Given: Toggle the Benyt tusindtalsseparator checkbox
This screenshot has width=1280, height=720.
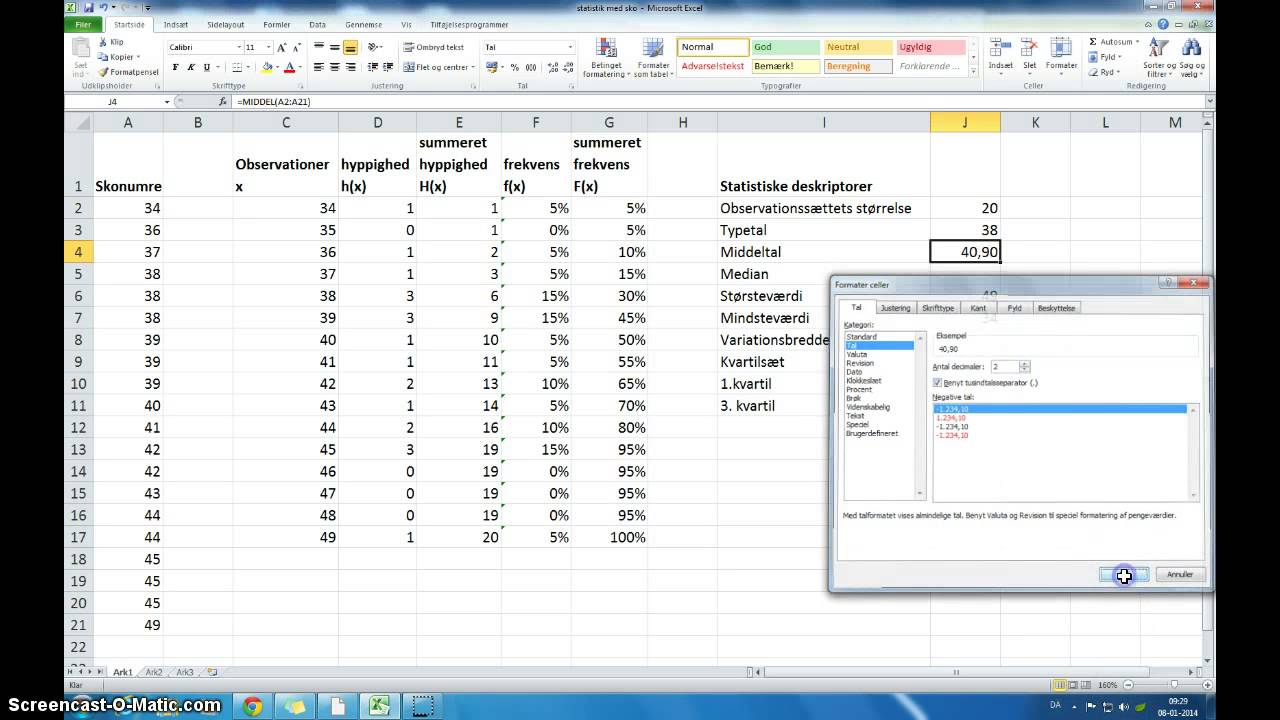Looking at the screenshot, I should click(x=937, y=382).
